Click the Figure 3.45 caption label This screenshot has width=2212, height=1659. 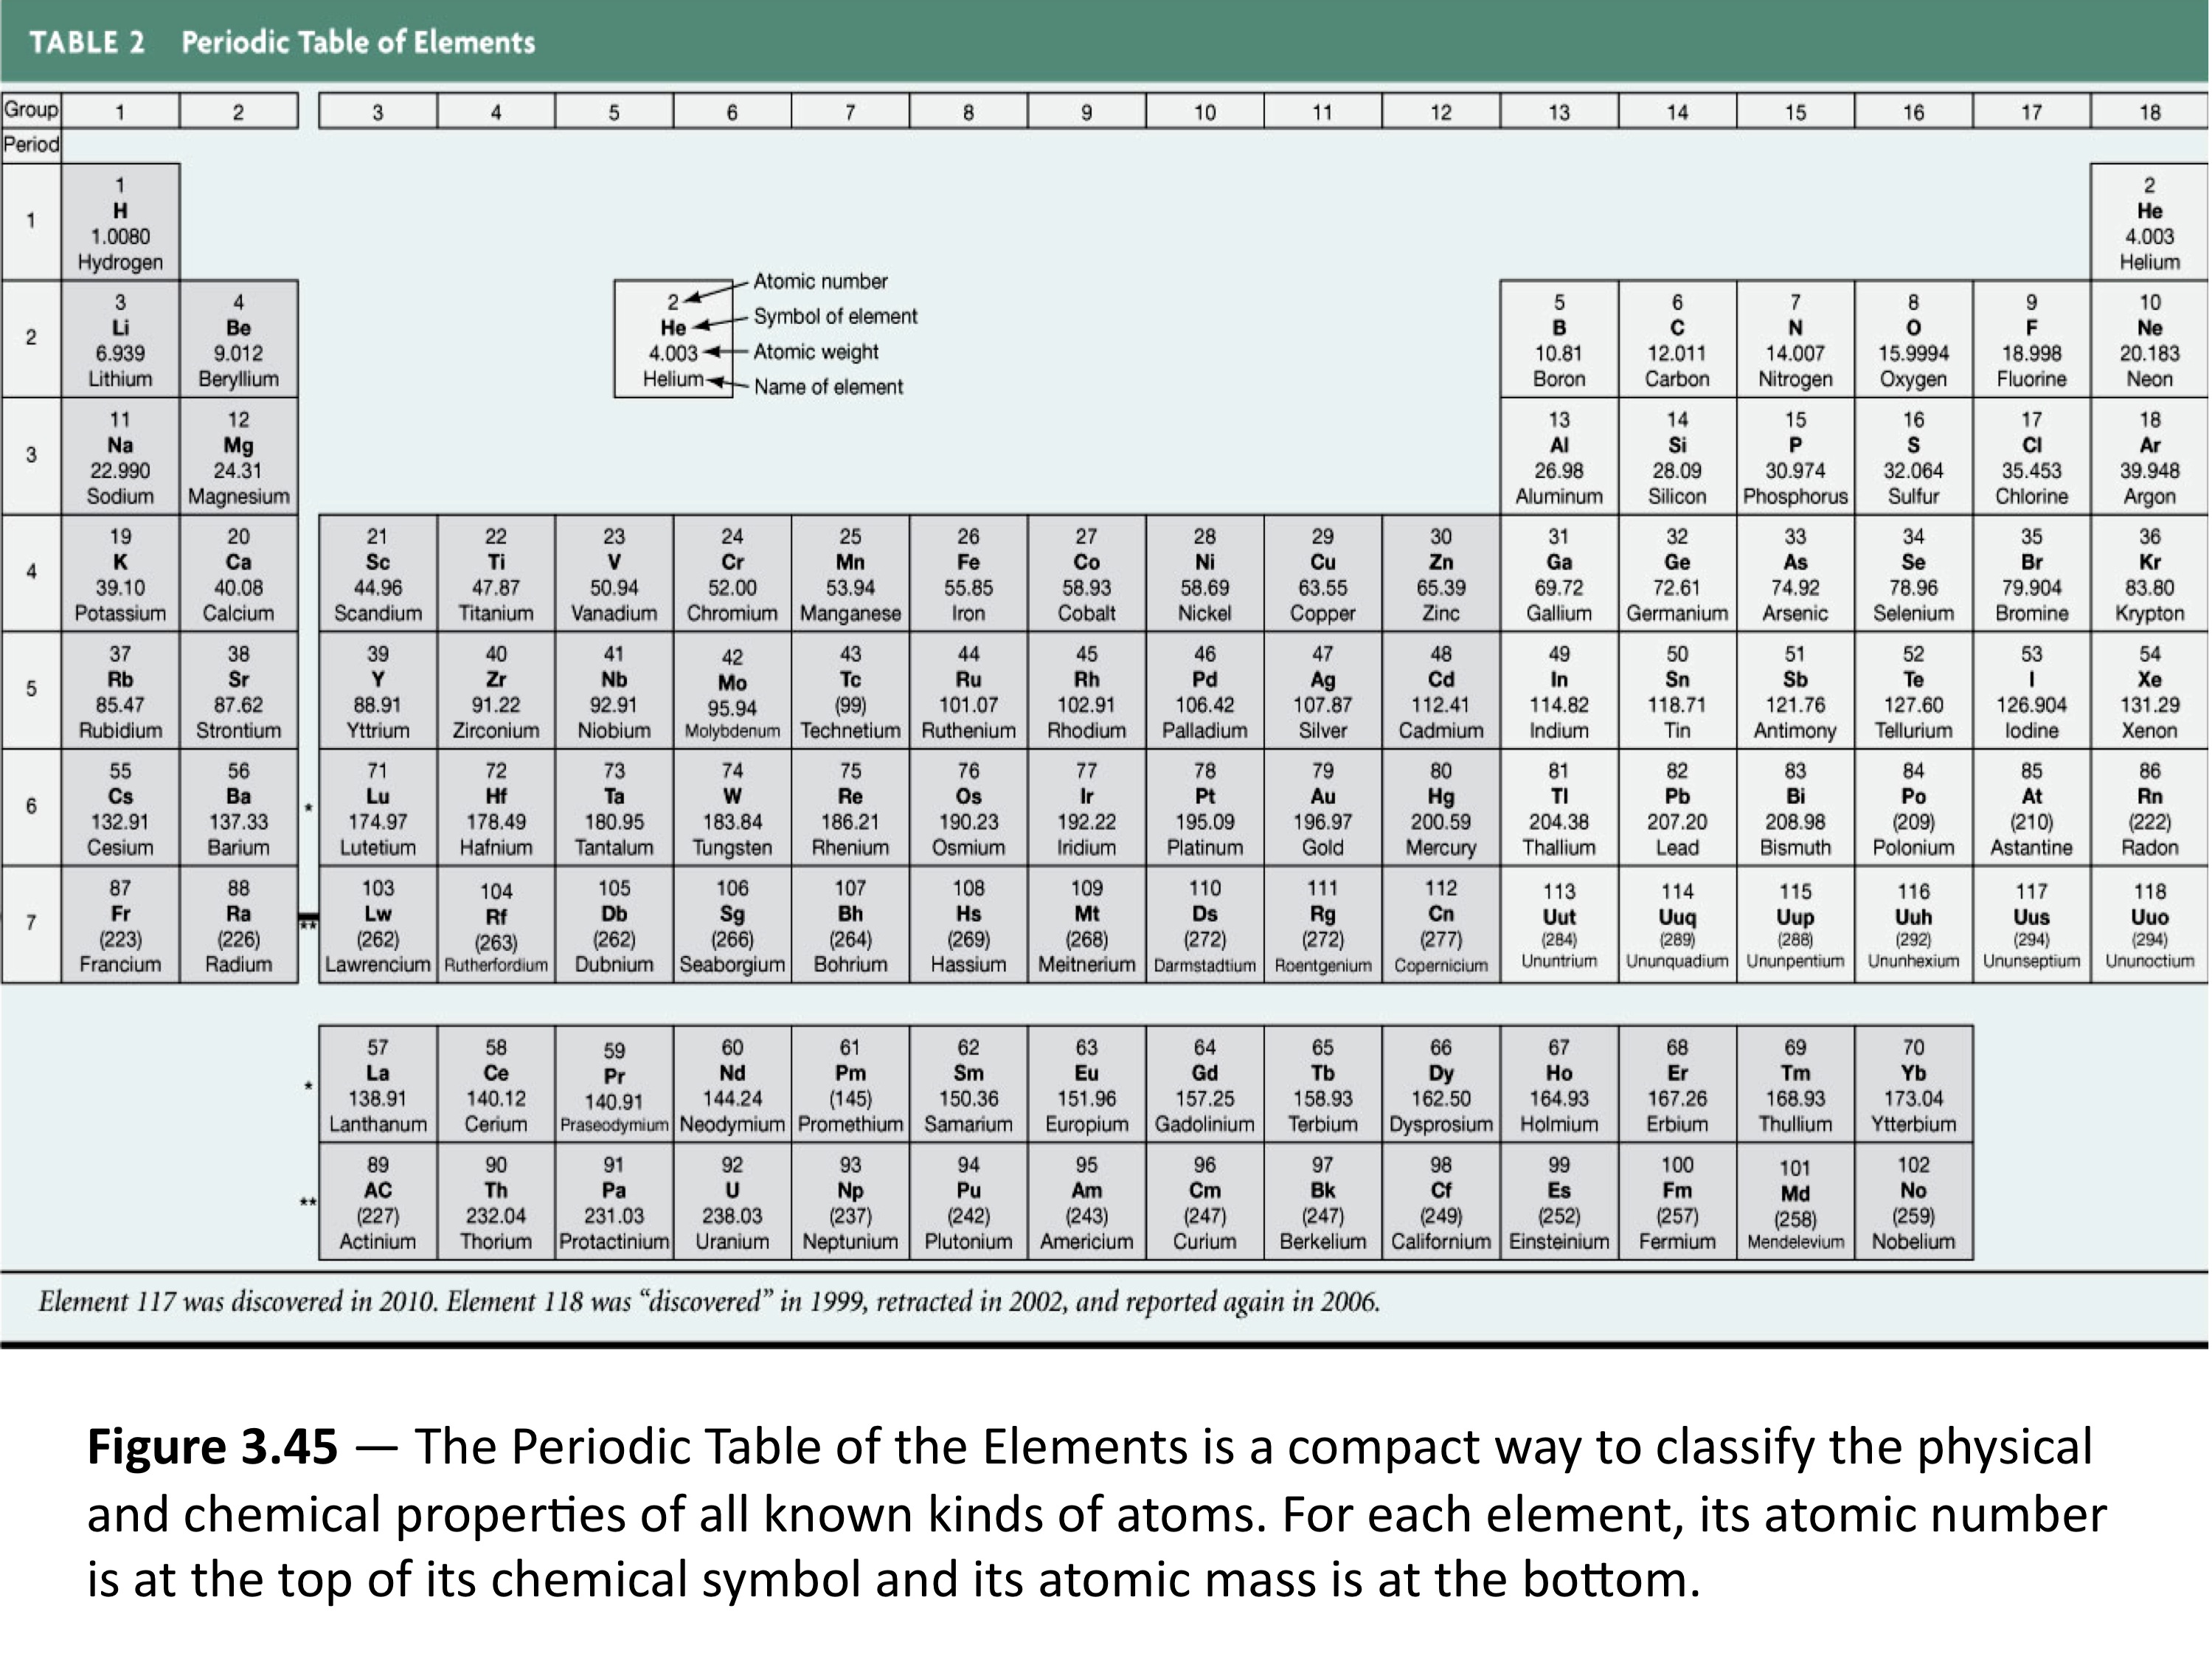pos(212,1447)
